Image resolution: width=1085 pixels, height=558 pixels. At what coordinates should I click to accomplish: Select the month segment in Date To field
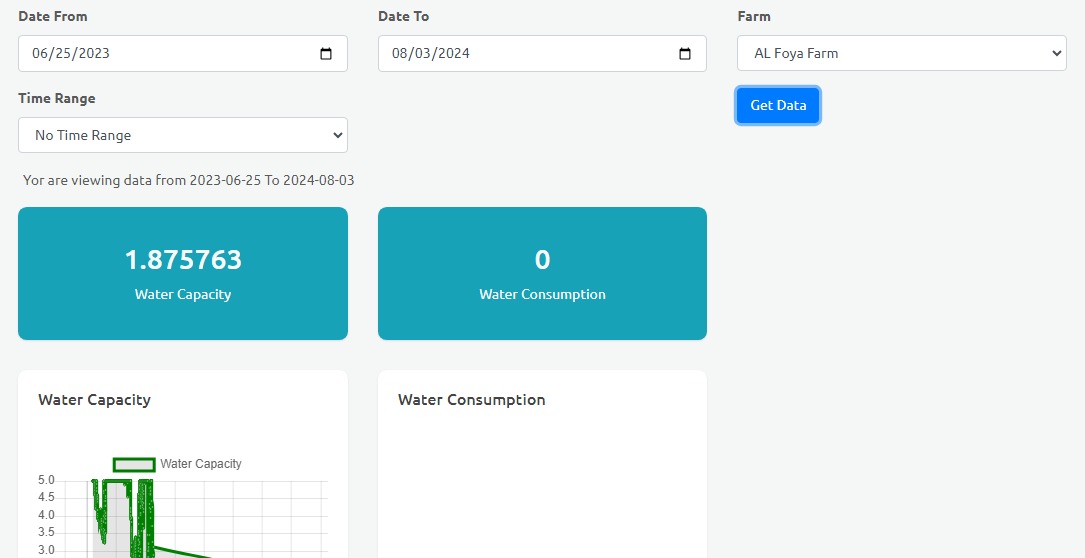[x=401, y=54]
